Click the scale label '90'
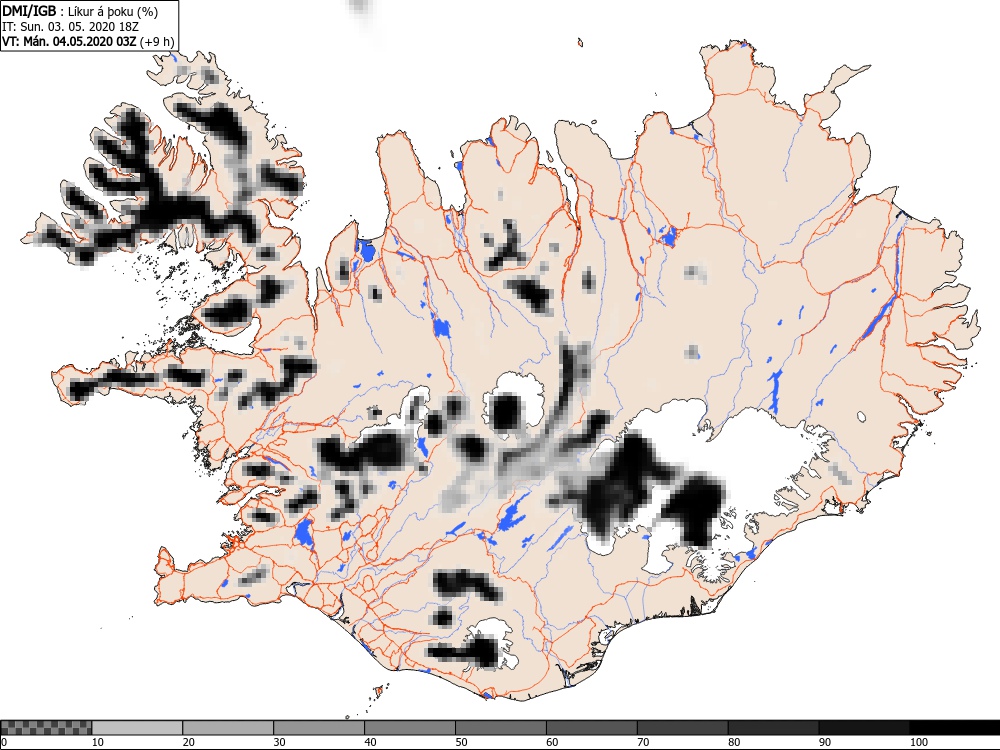This screenshot has width=1000, height=750. 825,742
